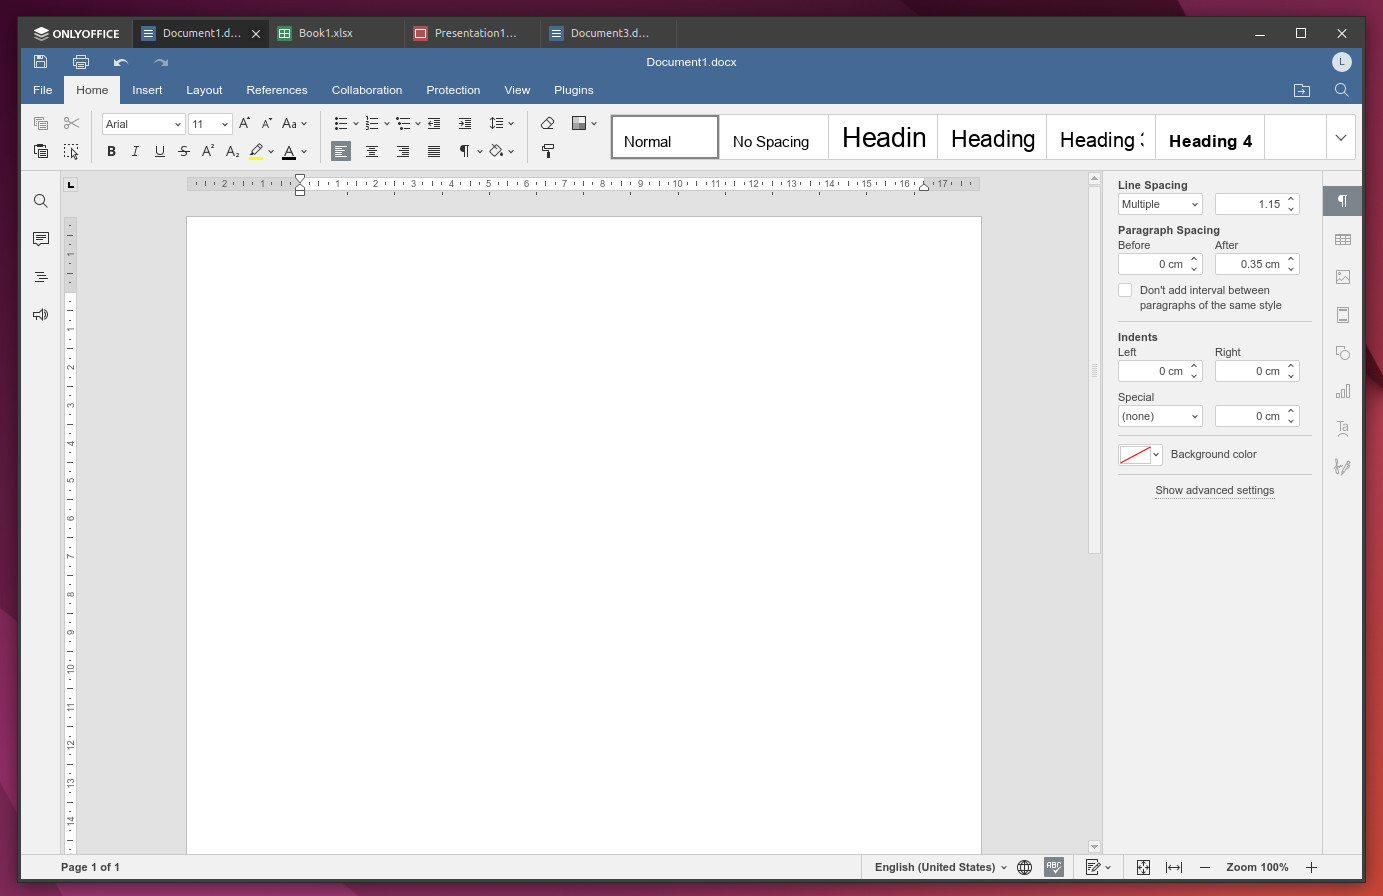Viewport: 1383px width, 896px height.
Task: Undo the last action
Action: coord(121,62)
